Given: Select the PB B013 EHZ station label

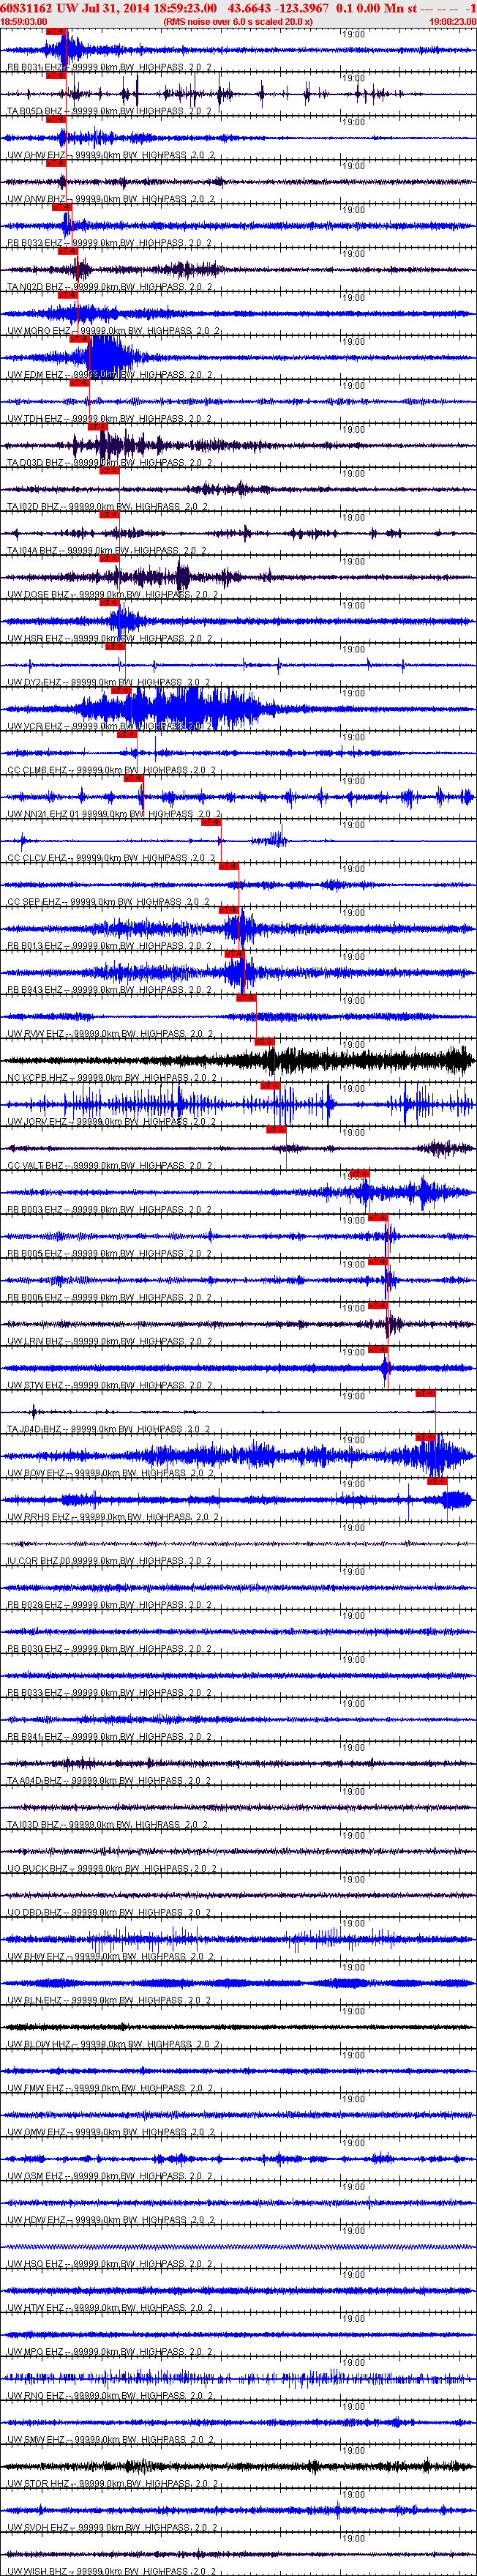Looking at the screenshot, I should pyautogui.click(x=109, y=946).
